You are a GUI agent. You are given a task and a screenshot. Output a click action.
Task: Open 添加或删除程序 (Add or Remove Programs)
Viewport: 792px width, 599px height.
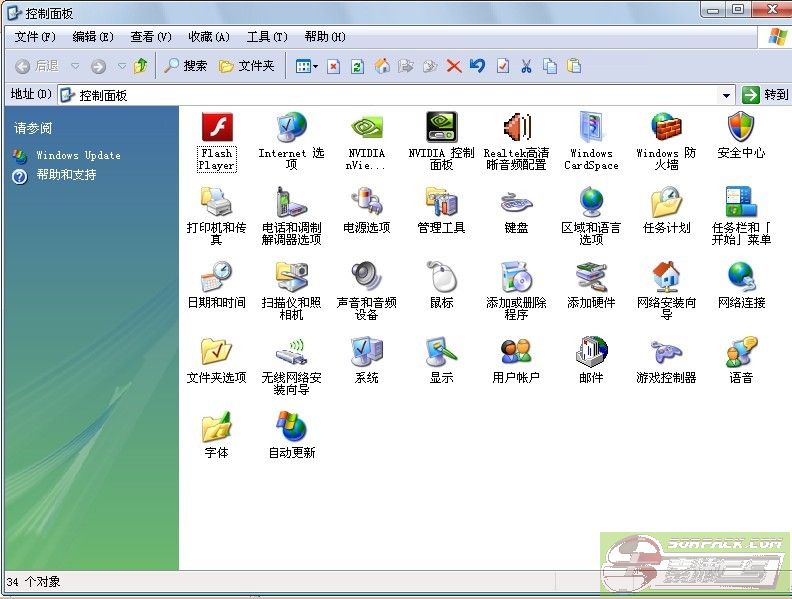click(516, 278)
